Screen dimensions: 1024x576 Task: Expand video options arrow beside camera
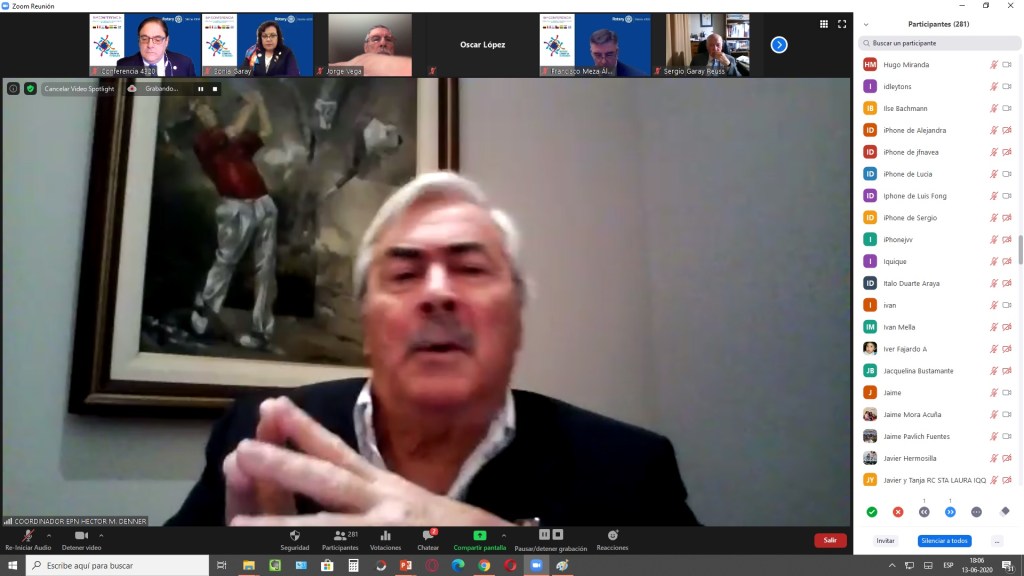101,535
